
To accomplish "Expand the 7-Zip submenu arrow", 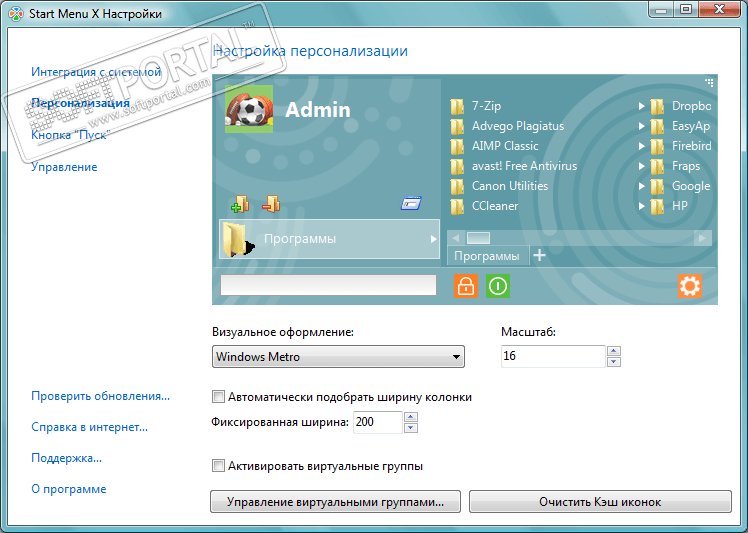I will click(x=642, y=106).
